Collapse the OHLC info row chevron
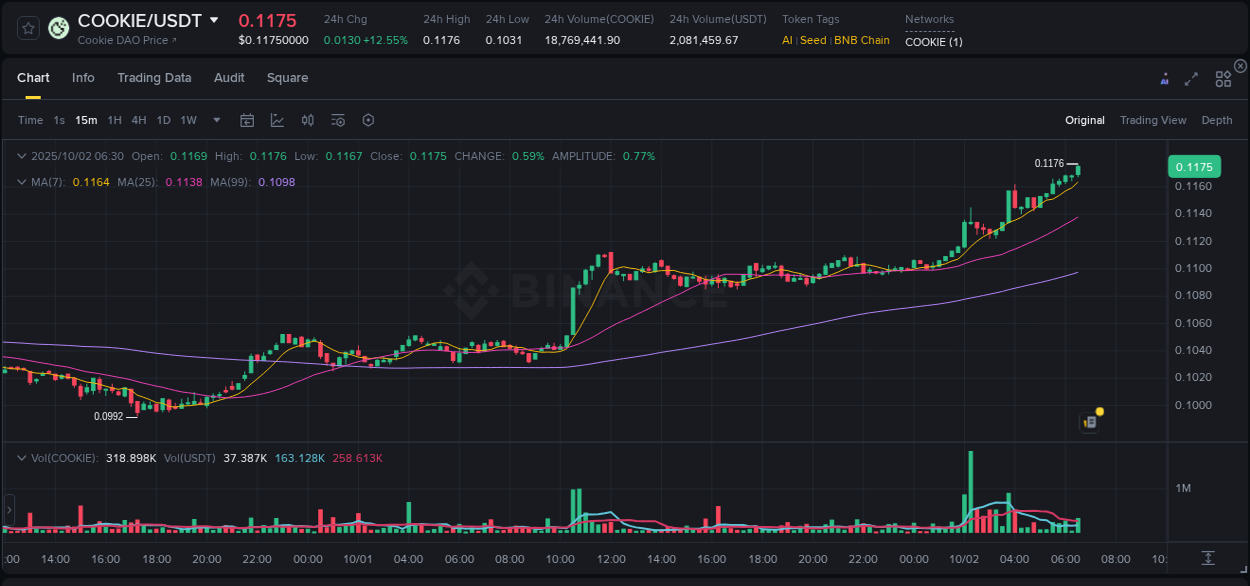 click(x=22, y=156)
